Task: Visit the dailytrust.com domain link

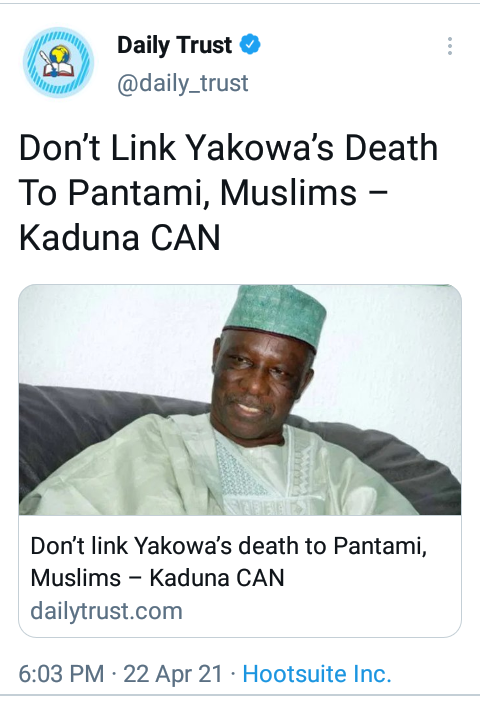Action: click(x=106, y=611)
